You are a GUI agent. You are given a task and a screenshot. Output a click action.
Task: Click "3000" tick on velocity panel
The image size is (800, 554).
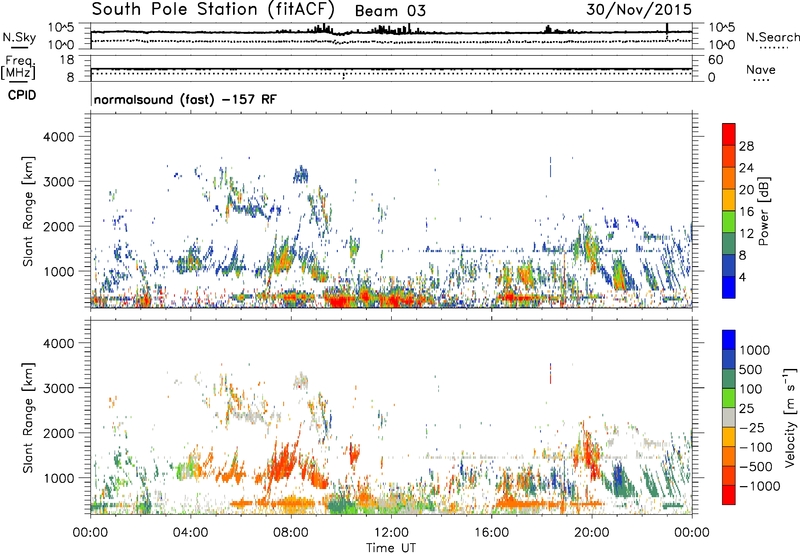click(59, 388)
